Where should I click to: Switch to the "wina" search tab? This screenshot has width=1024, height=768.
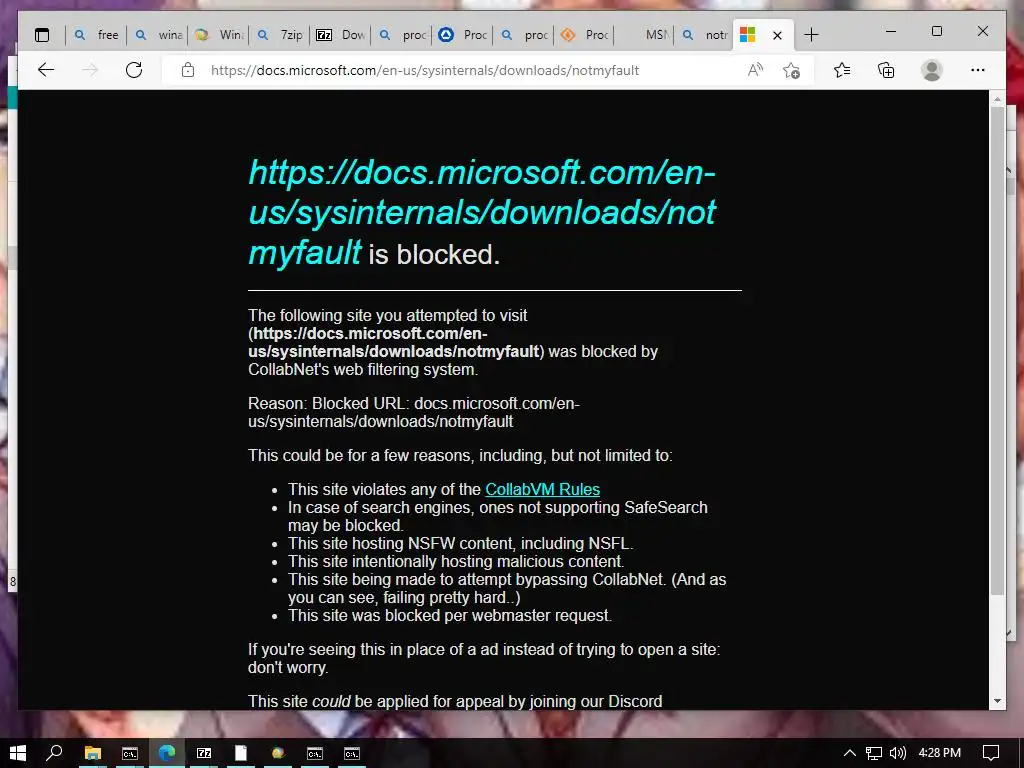pos(157,35)
